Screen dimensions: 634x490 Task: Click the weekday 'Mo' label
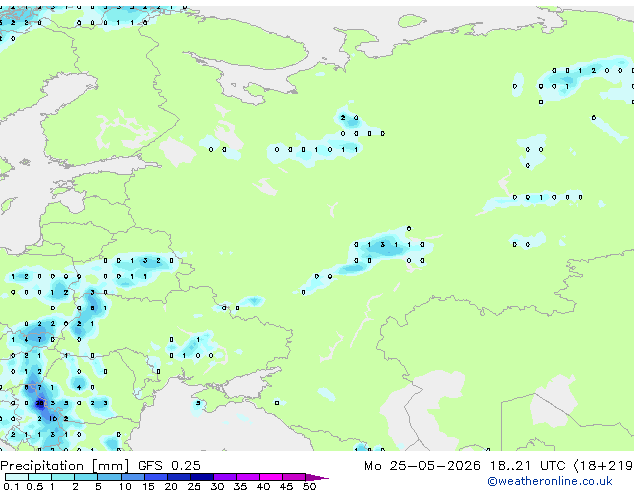point(372,466)
